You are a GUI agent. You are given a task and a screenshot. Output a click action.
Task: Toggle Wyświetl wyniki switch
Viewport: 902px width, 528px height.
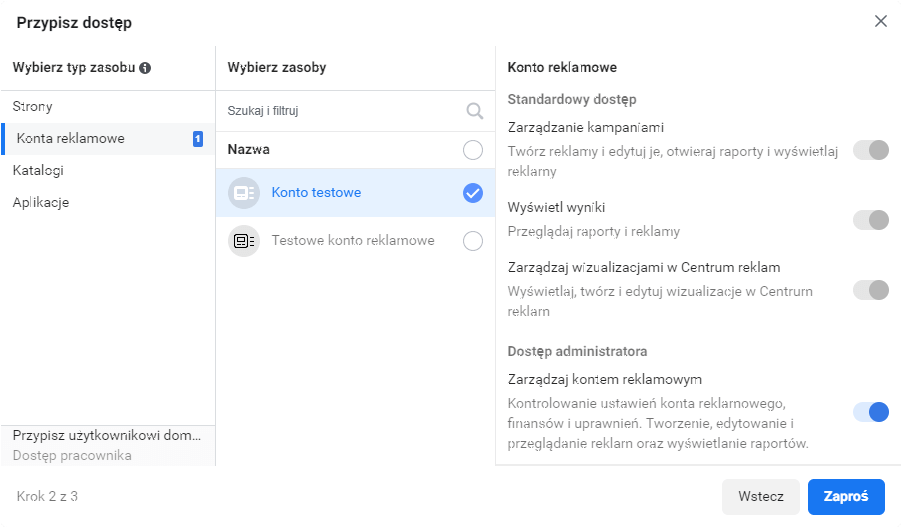pyautogui.click(x=870, y=220)
